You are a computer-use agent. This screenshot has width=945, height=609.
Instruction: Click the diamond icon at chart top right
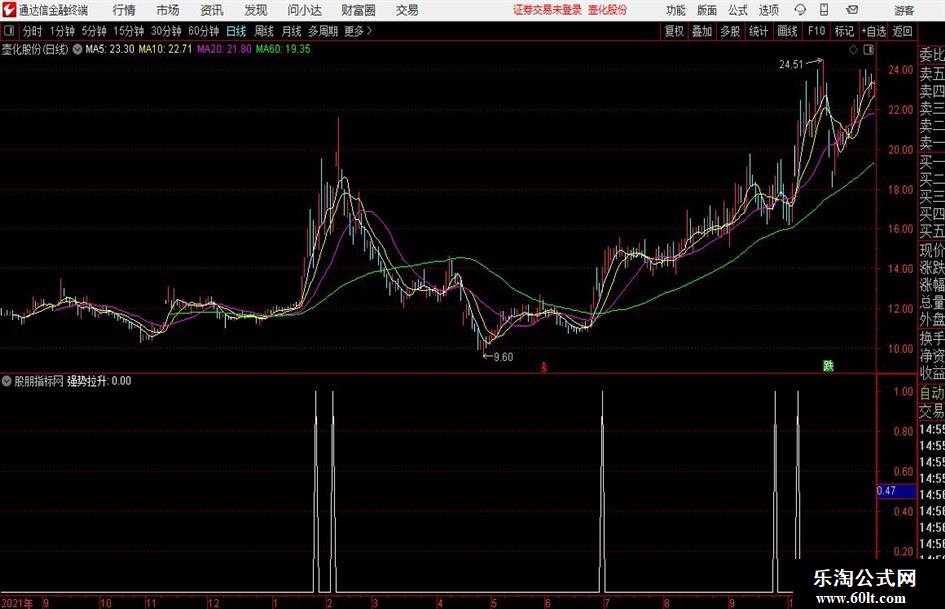click(853, 50)
